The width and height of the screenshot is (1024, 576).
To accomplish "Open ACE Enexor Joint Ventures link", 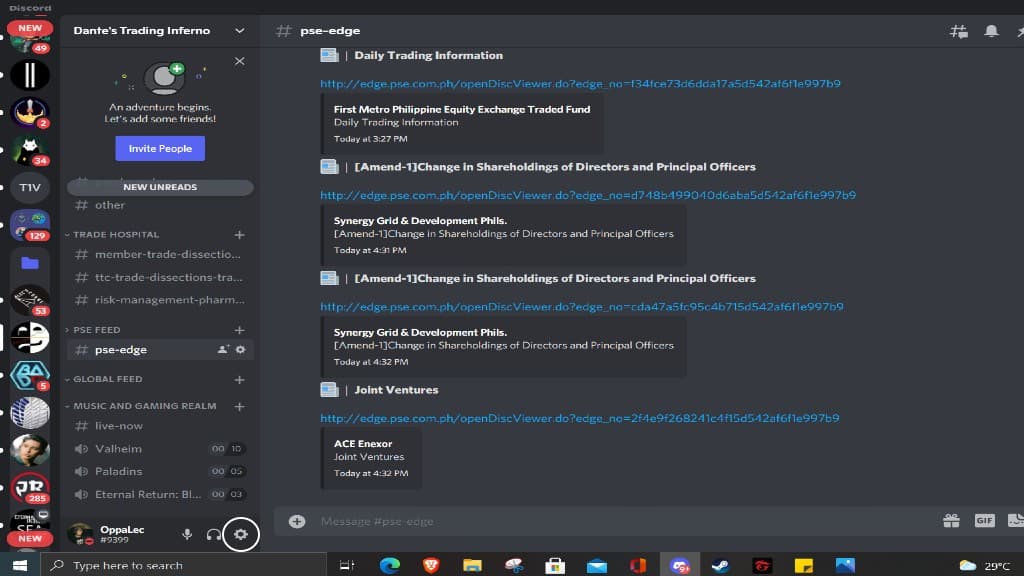I will pyautogui.click(x=579, y=418).
